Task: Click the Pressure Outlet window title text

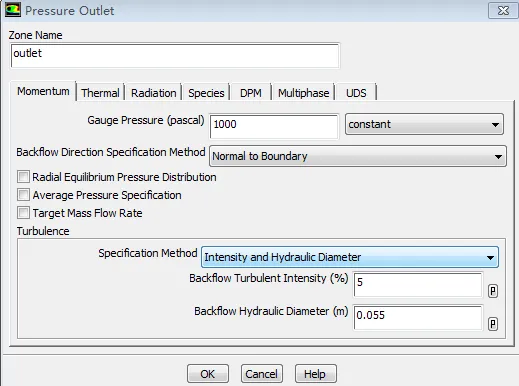Action: coord(70,11)
